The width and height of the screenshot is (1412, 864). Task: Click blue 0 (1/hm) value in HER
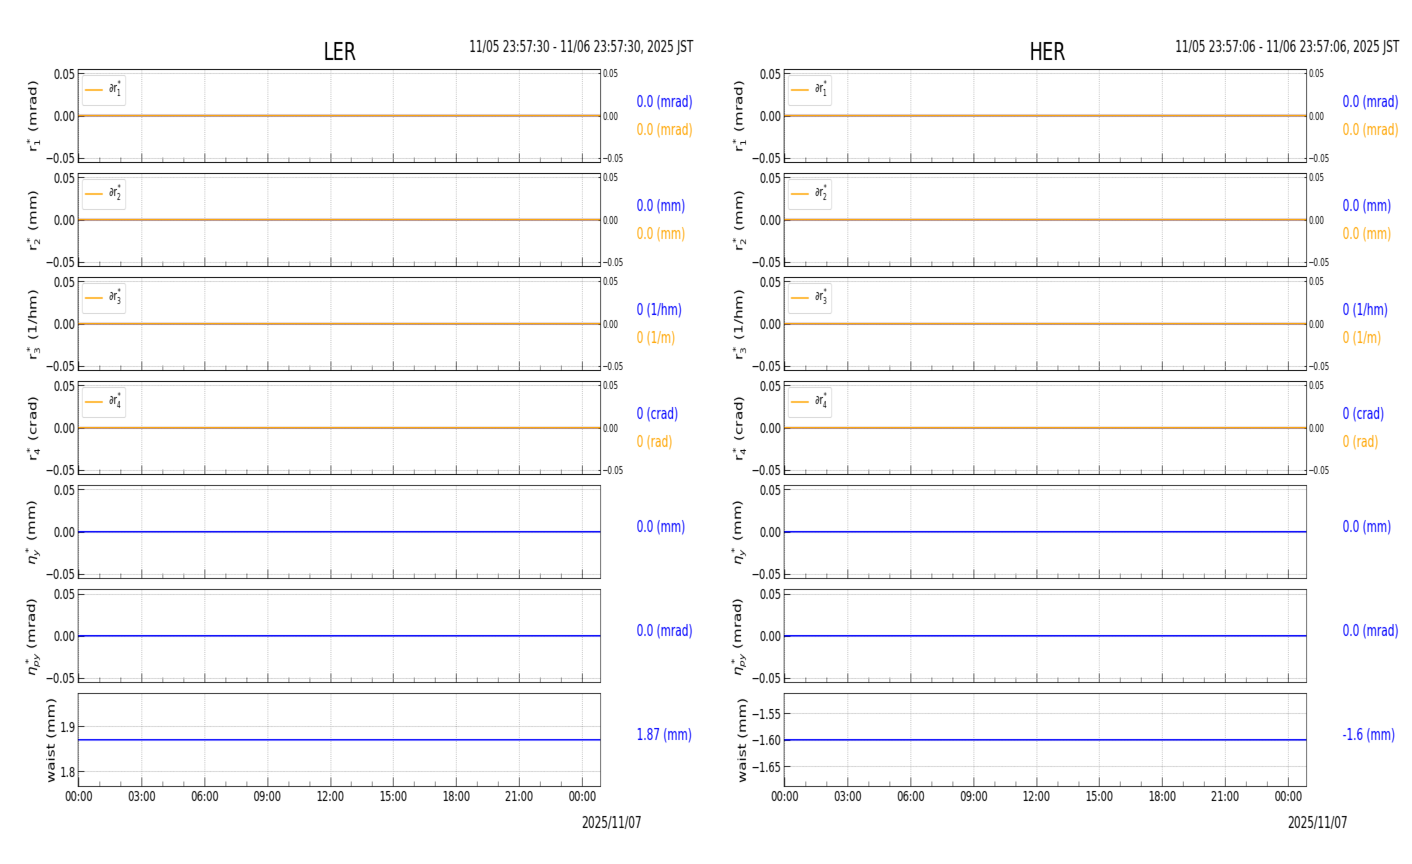tap(1365, 310)
